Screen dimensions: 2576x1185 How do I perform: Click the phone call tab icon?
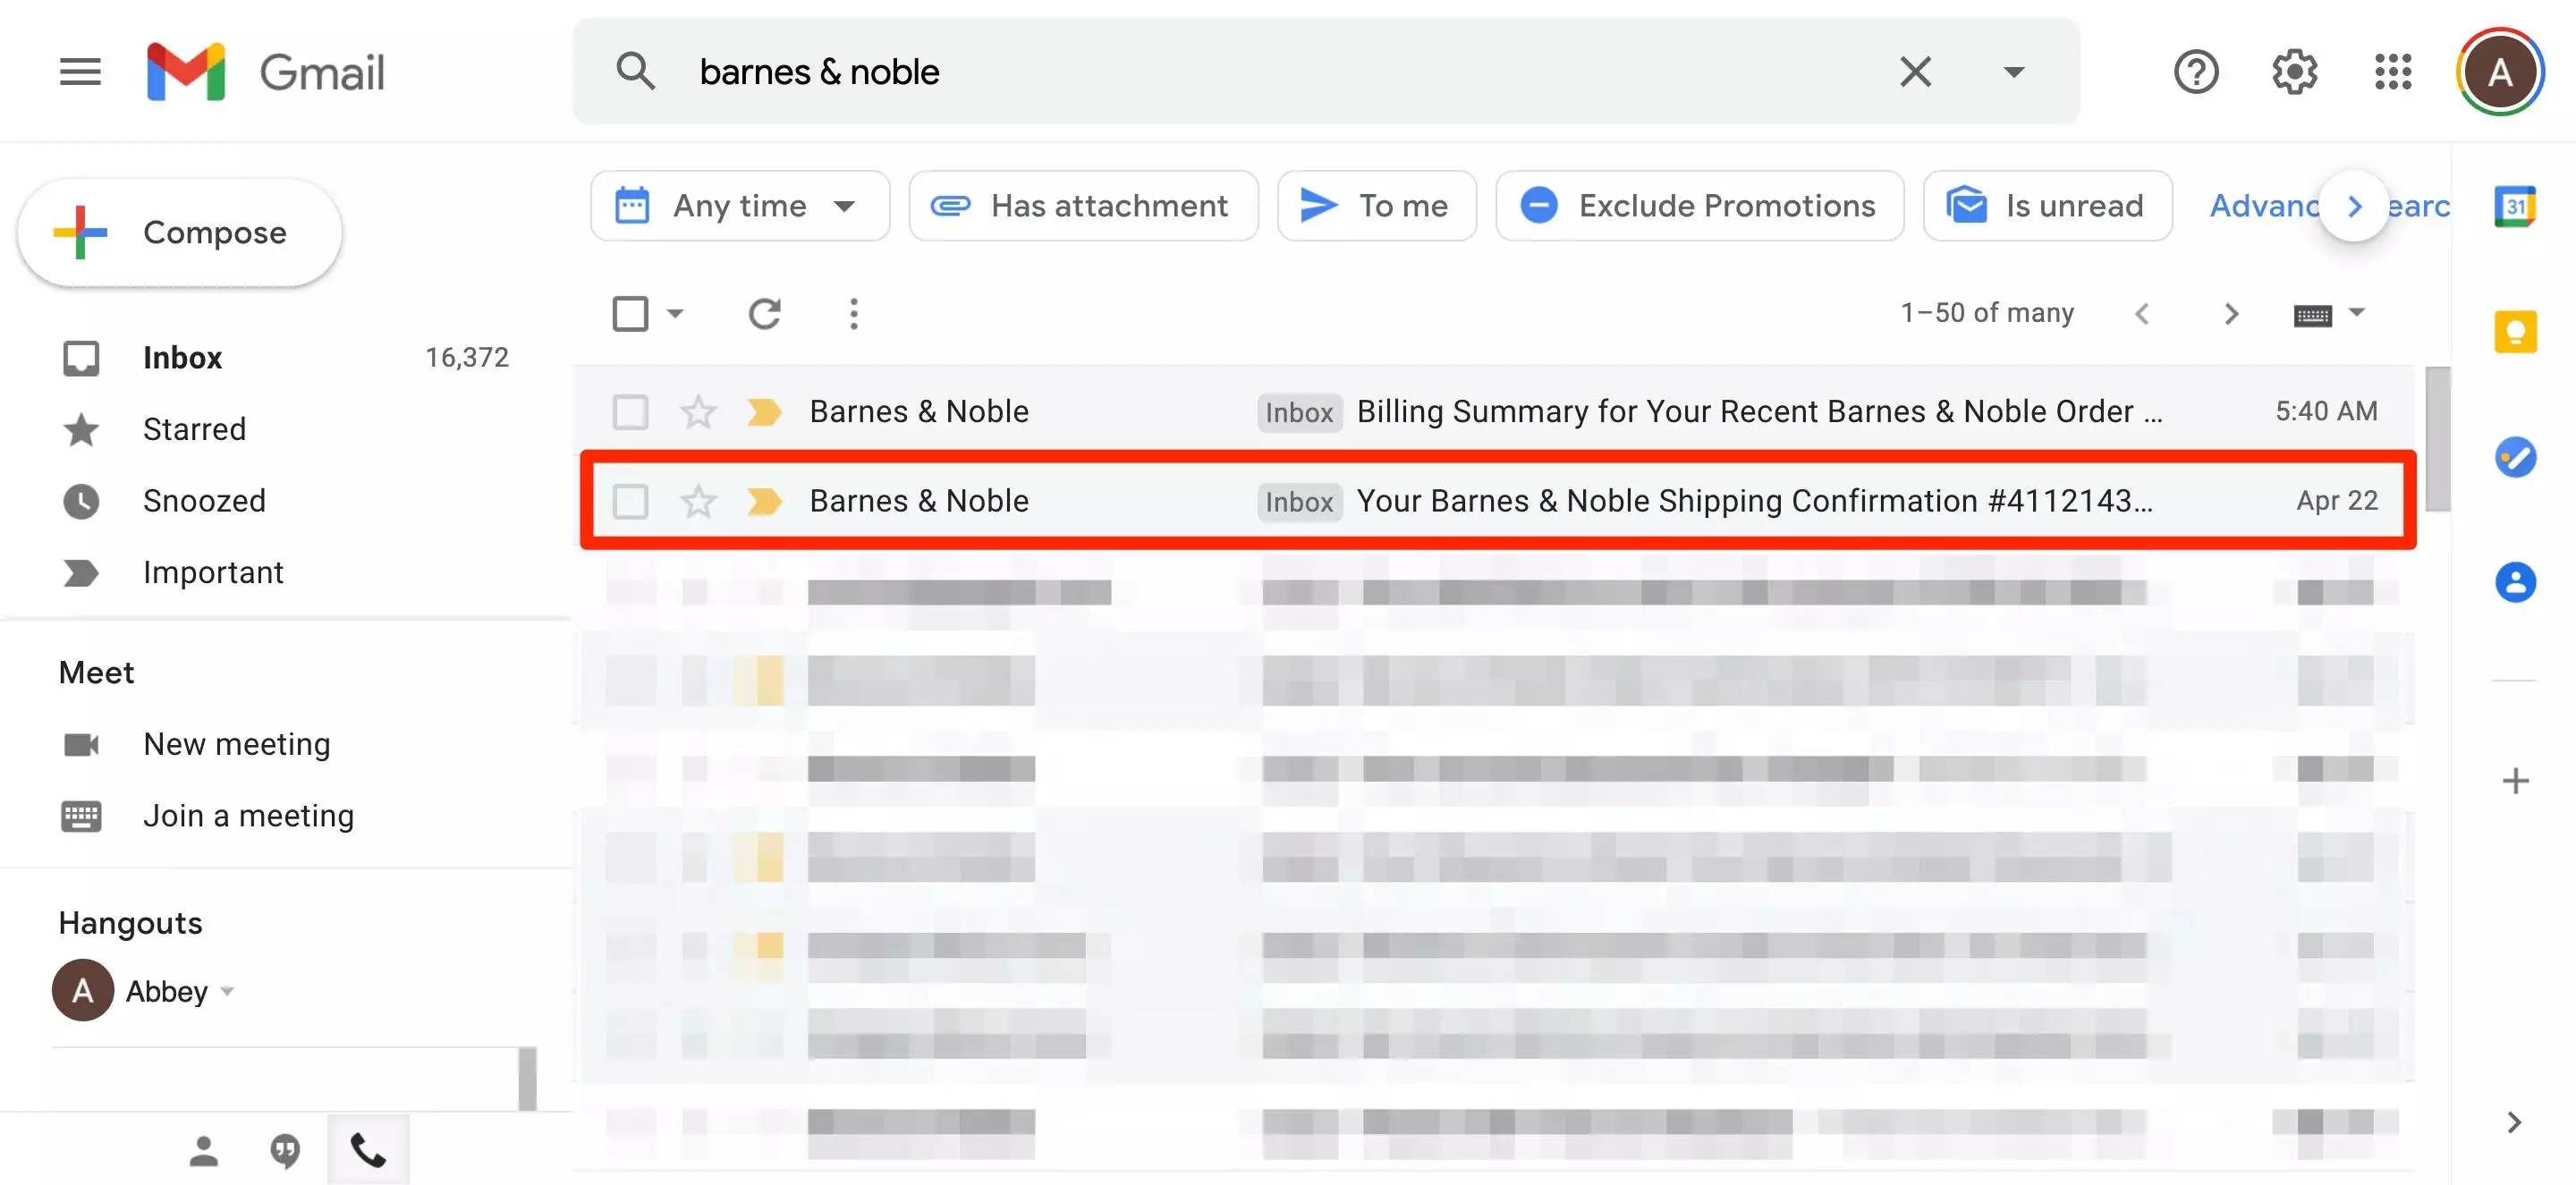[x=368, y=1151]
